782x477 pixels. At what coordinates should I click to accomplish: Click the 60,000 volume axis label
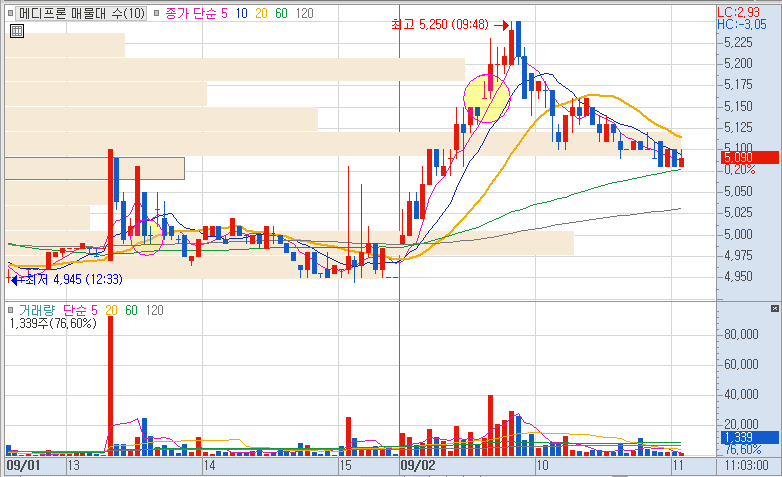(x=741, y=364)
